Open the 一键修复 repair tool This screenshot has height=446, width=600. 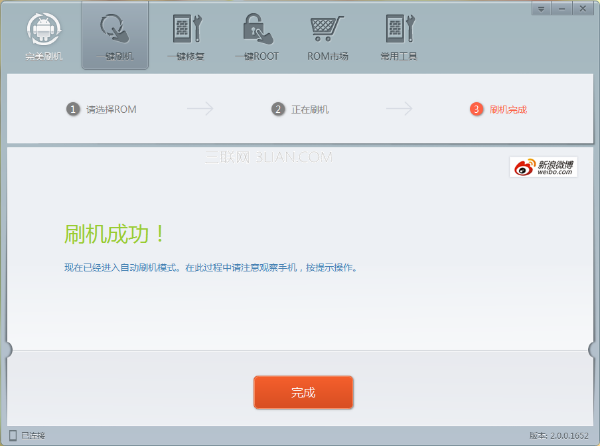186,37
